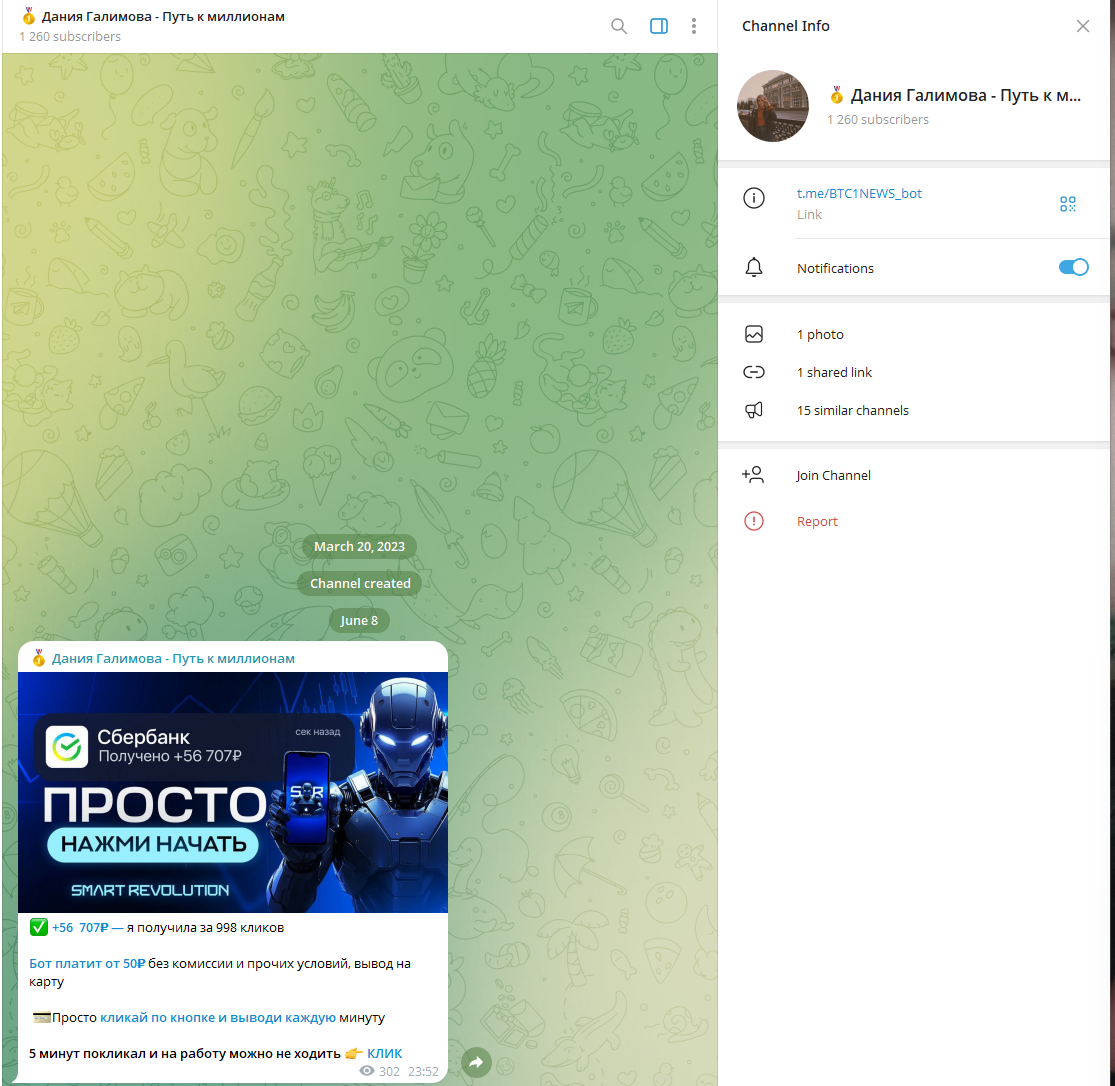Screen dimensions: 1115x1086
Task: Click the 'Channel Info' panel heading
Action: pos(785,26)
